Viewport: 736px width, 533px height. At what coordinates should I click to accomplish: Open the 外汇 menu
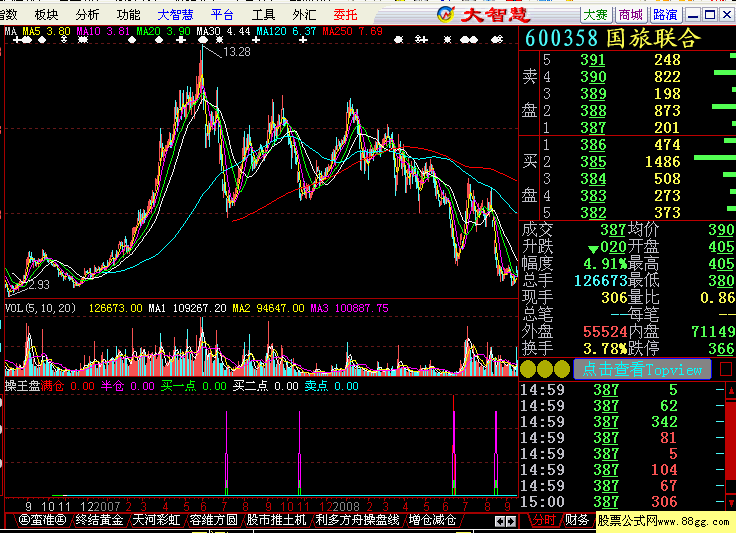click(x=304, y=15)
